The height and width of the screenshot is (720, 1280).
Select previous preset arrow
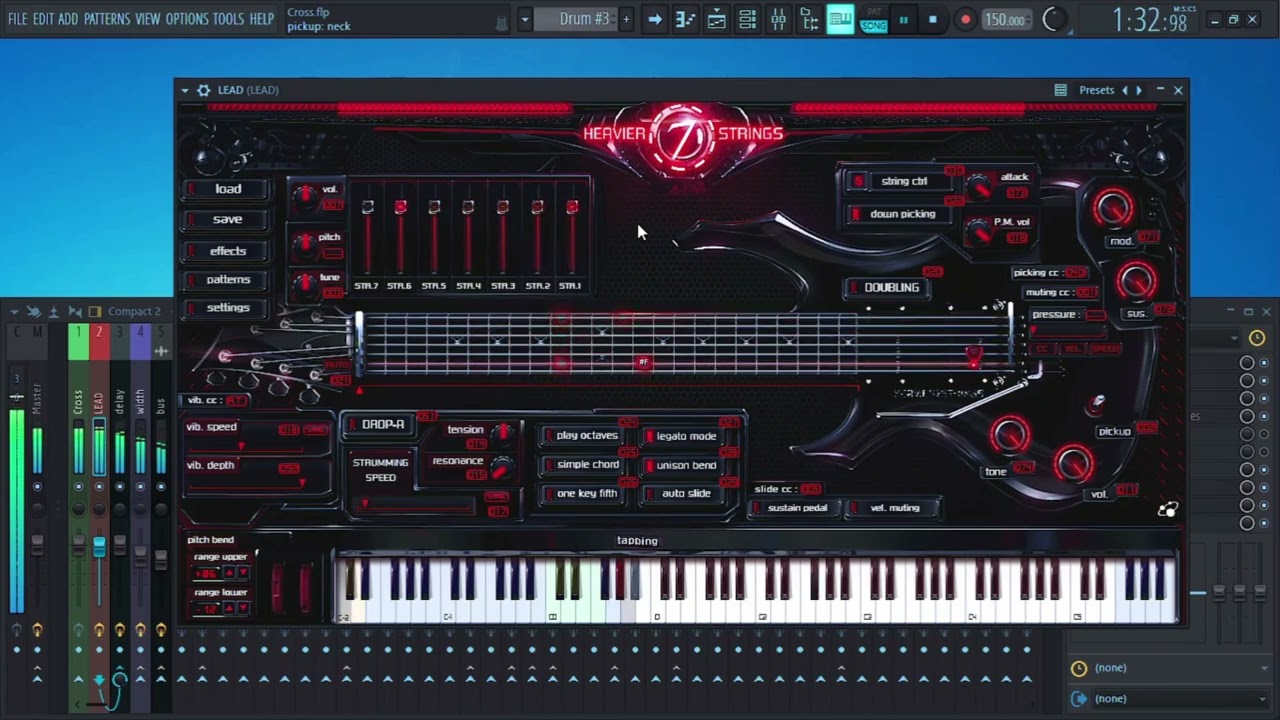(x=1125, y=90)
